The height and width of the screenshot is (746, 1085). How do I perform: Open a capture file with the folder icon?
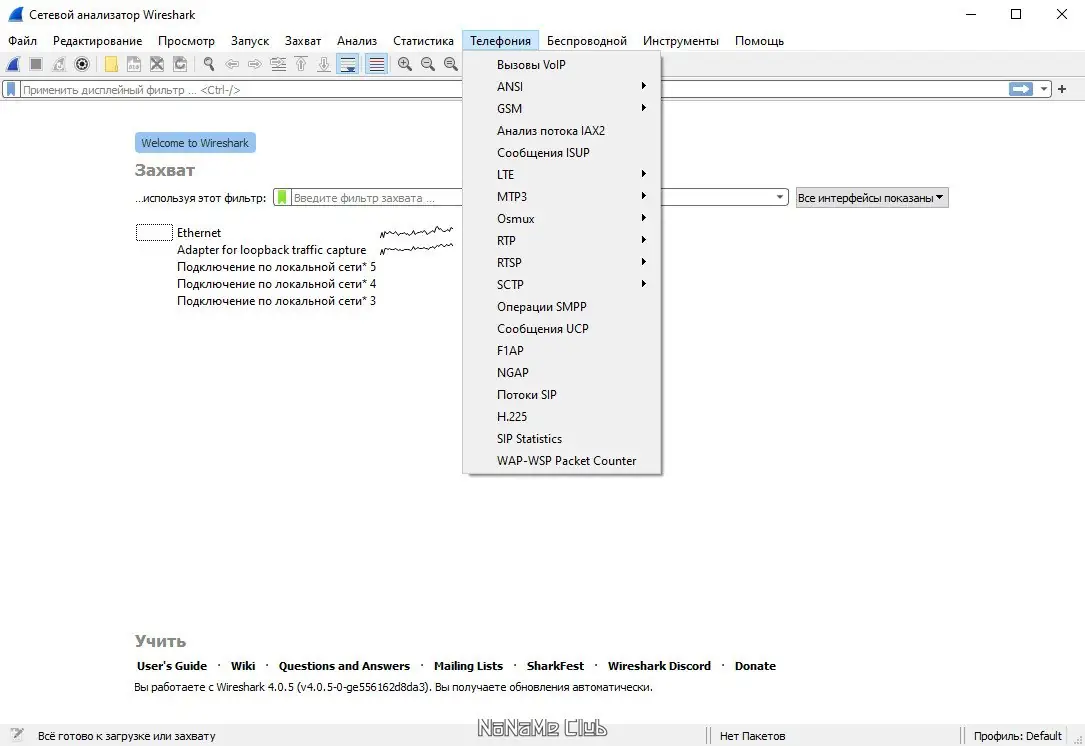pyautogui.click(x=111, y=64)
